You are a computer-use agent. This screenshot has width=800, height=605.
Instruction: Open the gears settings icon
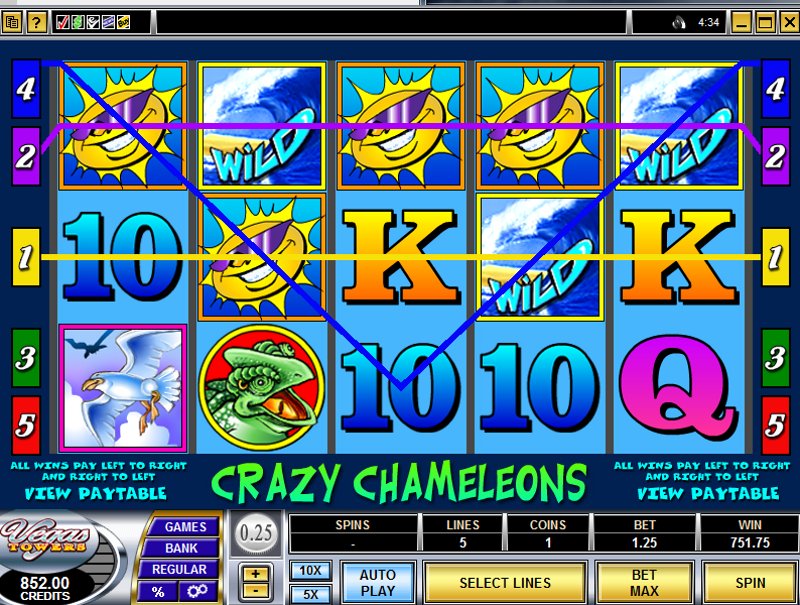197,591
